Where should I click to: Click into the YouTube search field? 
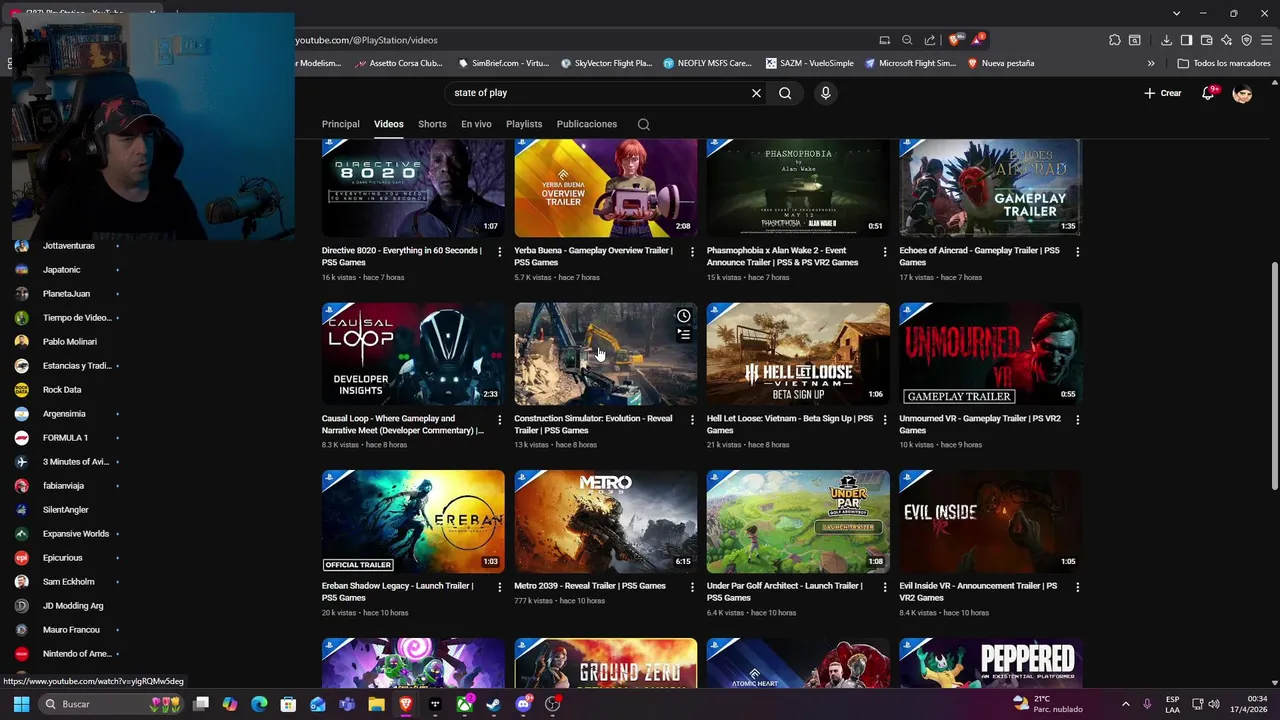(598, 93)
